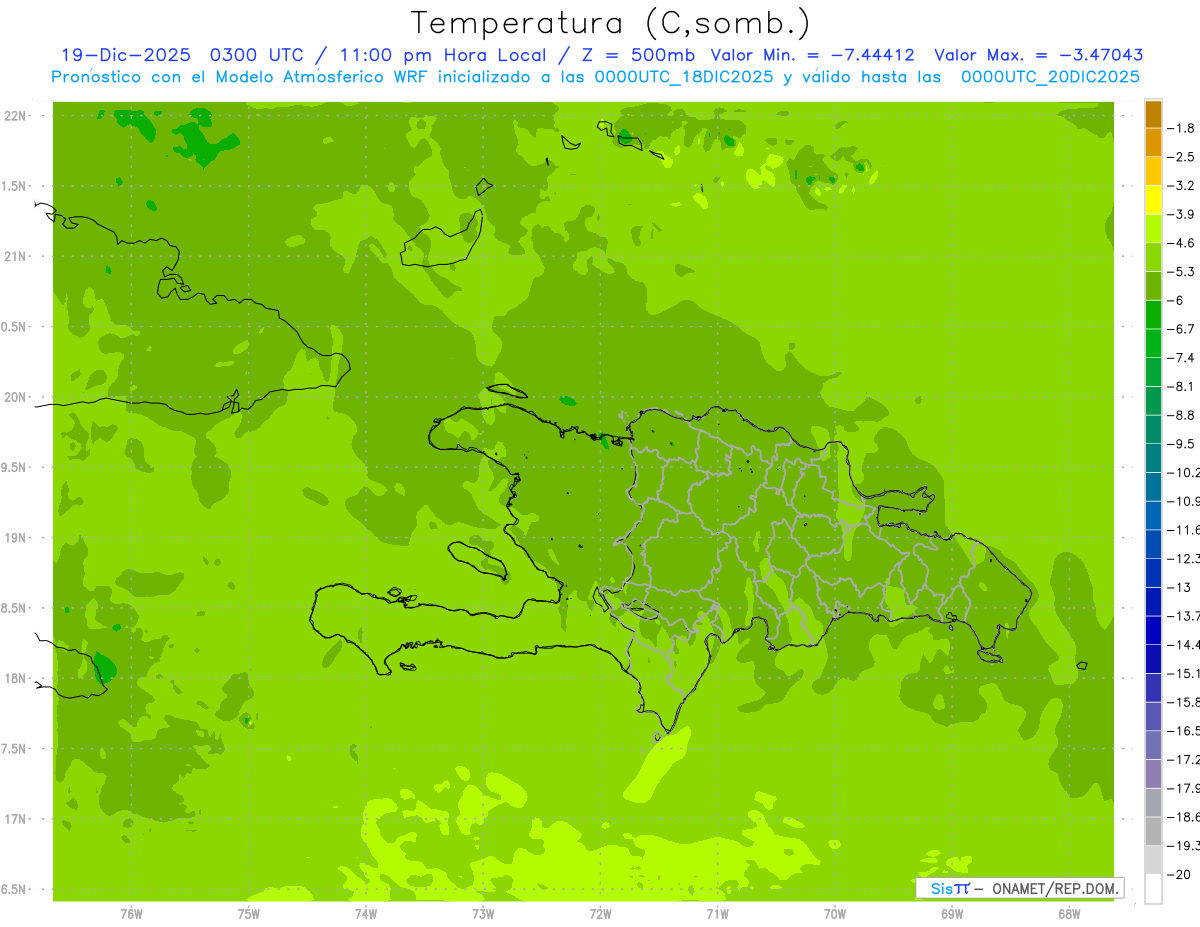Screen dimensions: 1200x927
Task: Pick the teal swatch between -8.8 and -9.5
Action: coord(1153,430)
